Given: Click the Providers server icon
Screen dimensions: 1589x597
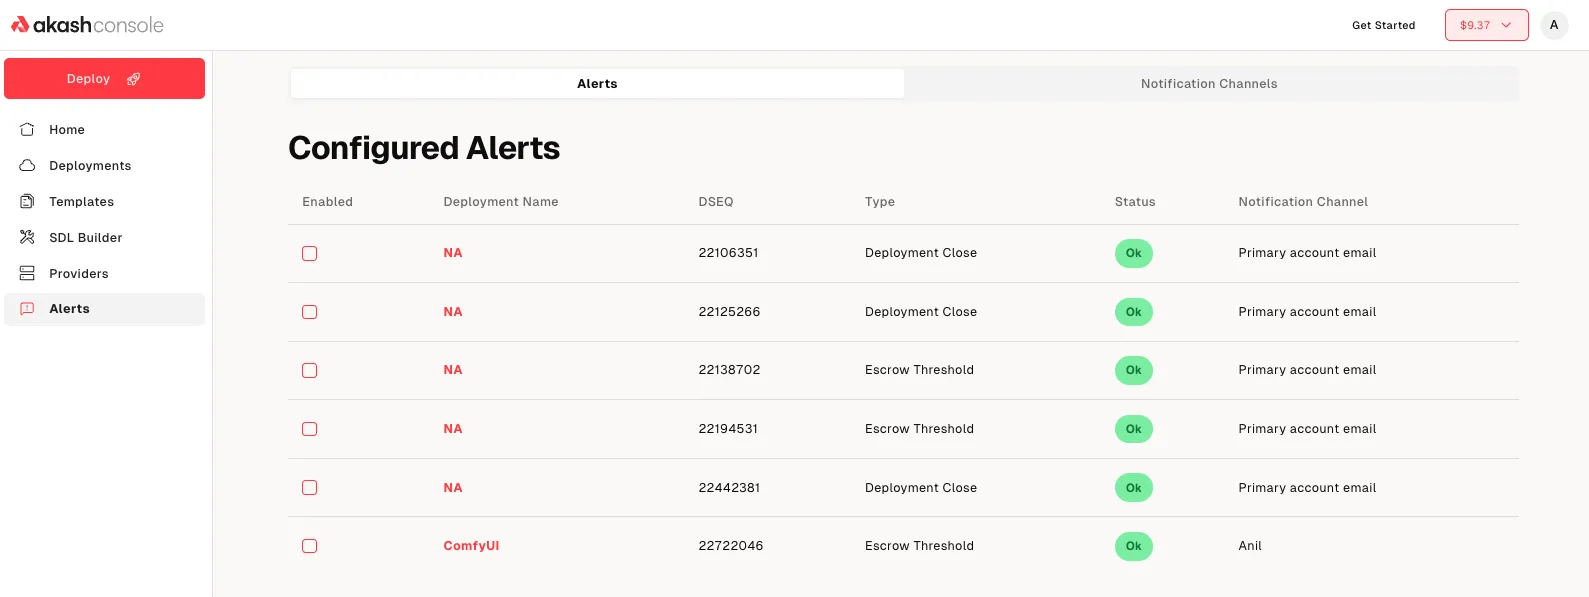Looking at the screenshot, I should [x=27, y=274].
